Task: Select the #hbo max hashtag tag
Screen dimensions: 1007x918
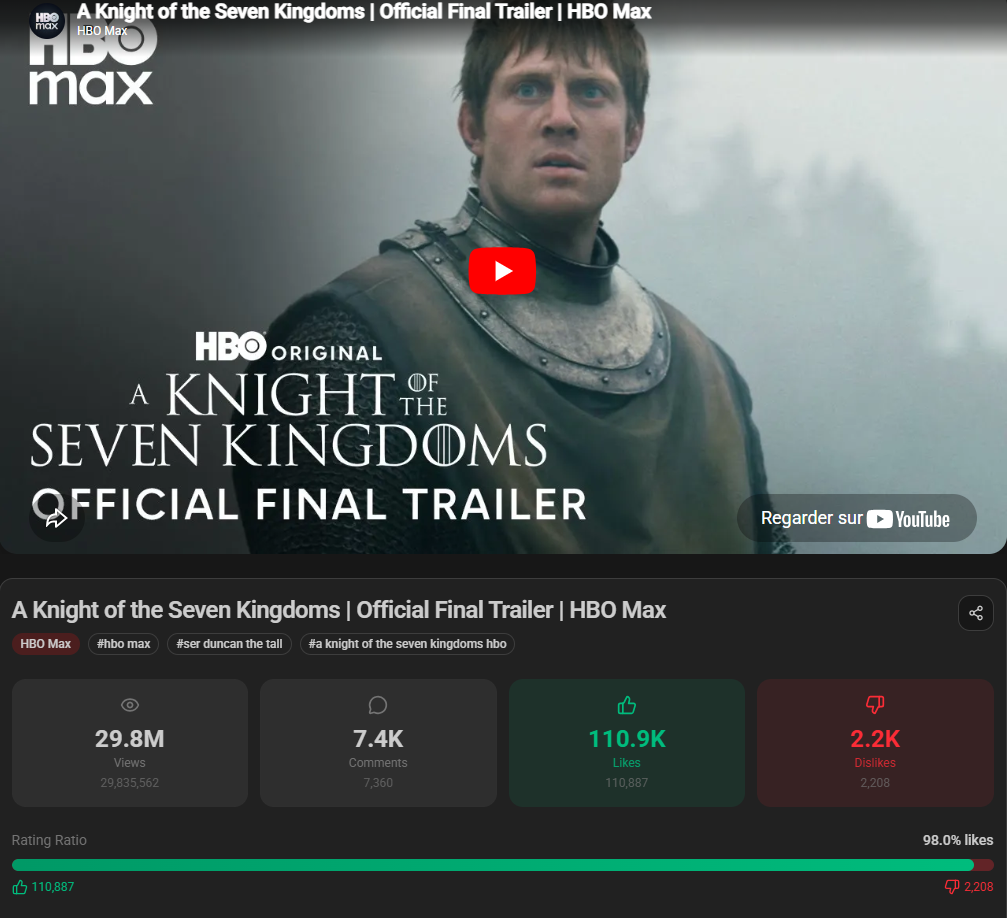Action: point(123,644)
